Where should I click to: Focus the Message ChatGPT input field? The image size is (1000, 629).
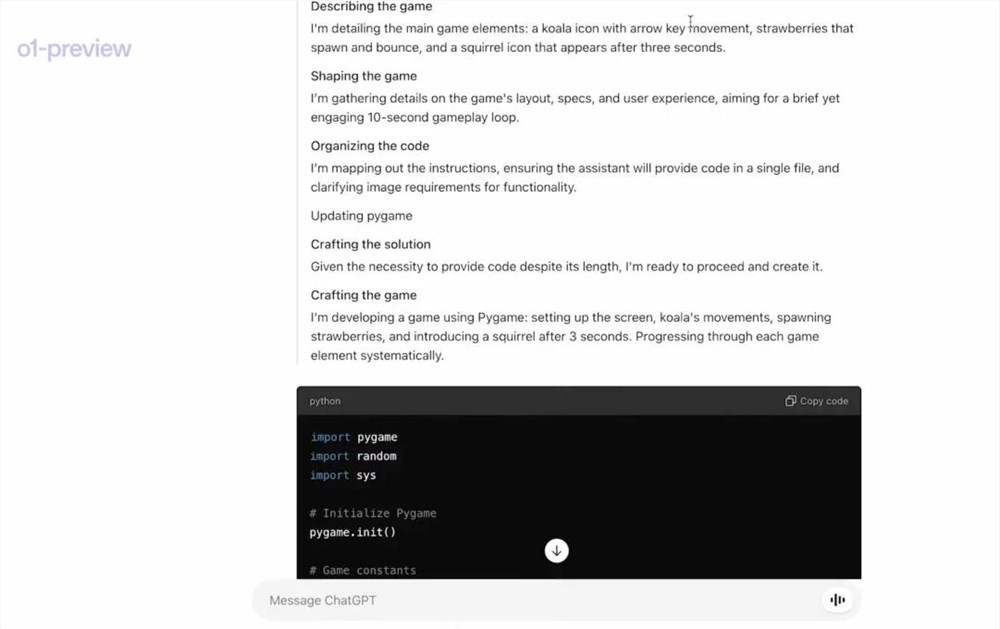pos(540,600)
